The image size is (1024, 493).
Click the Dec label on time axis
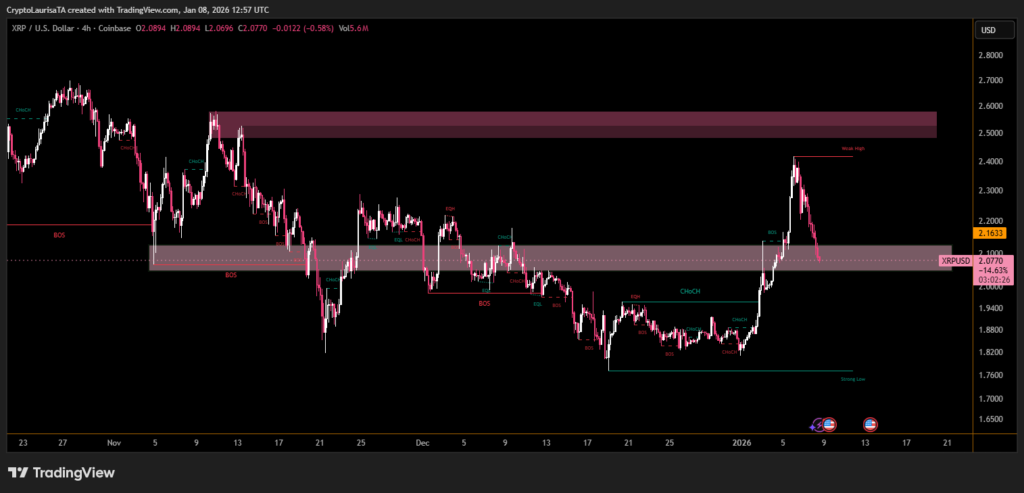tap(422, 441)
